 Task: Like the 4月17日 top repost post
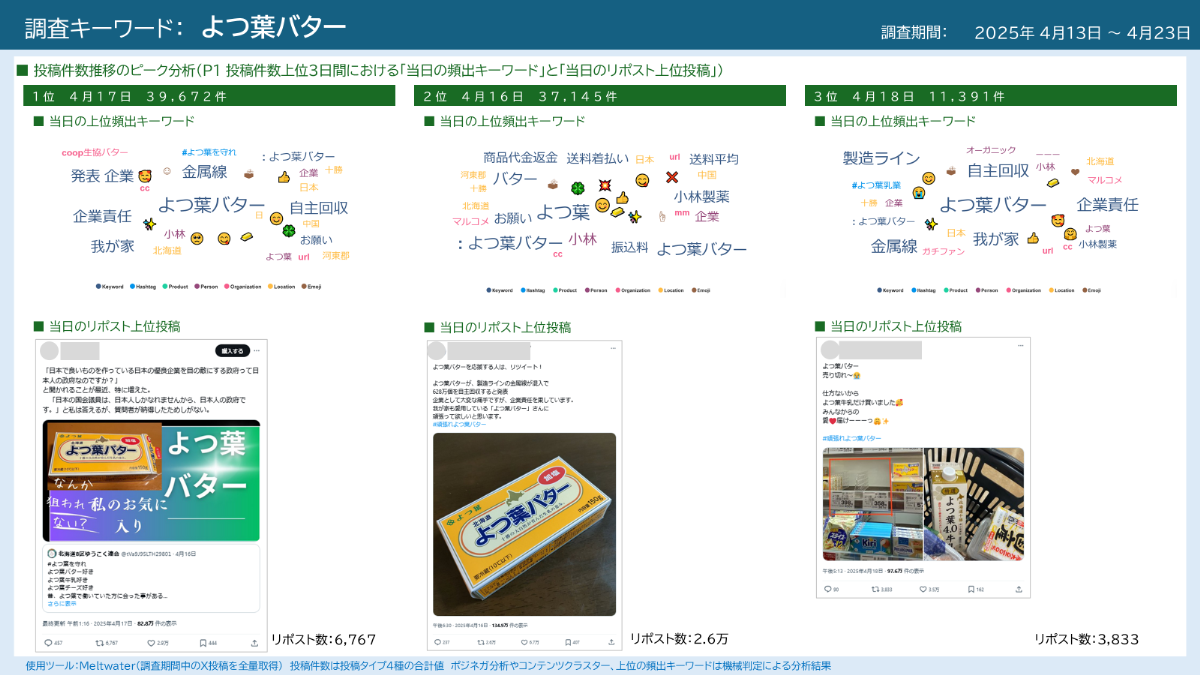(153, 642)
